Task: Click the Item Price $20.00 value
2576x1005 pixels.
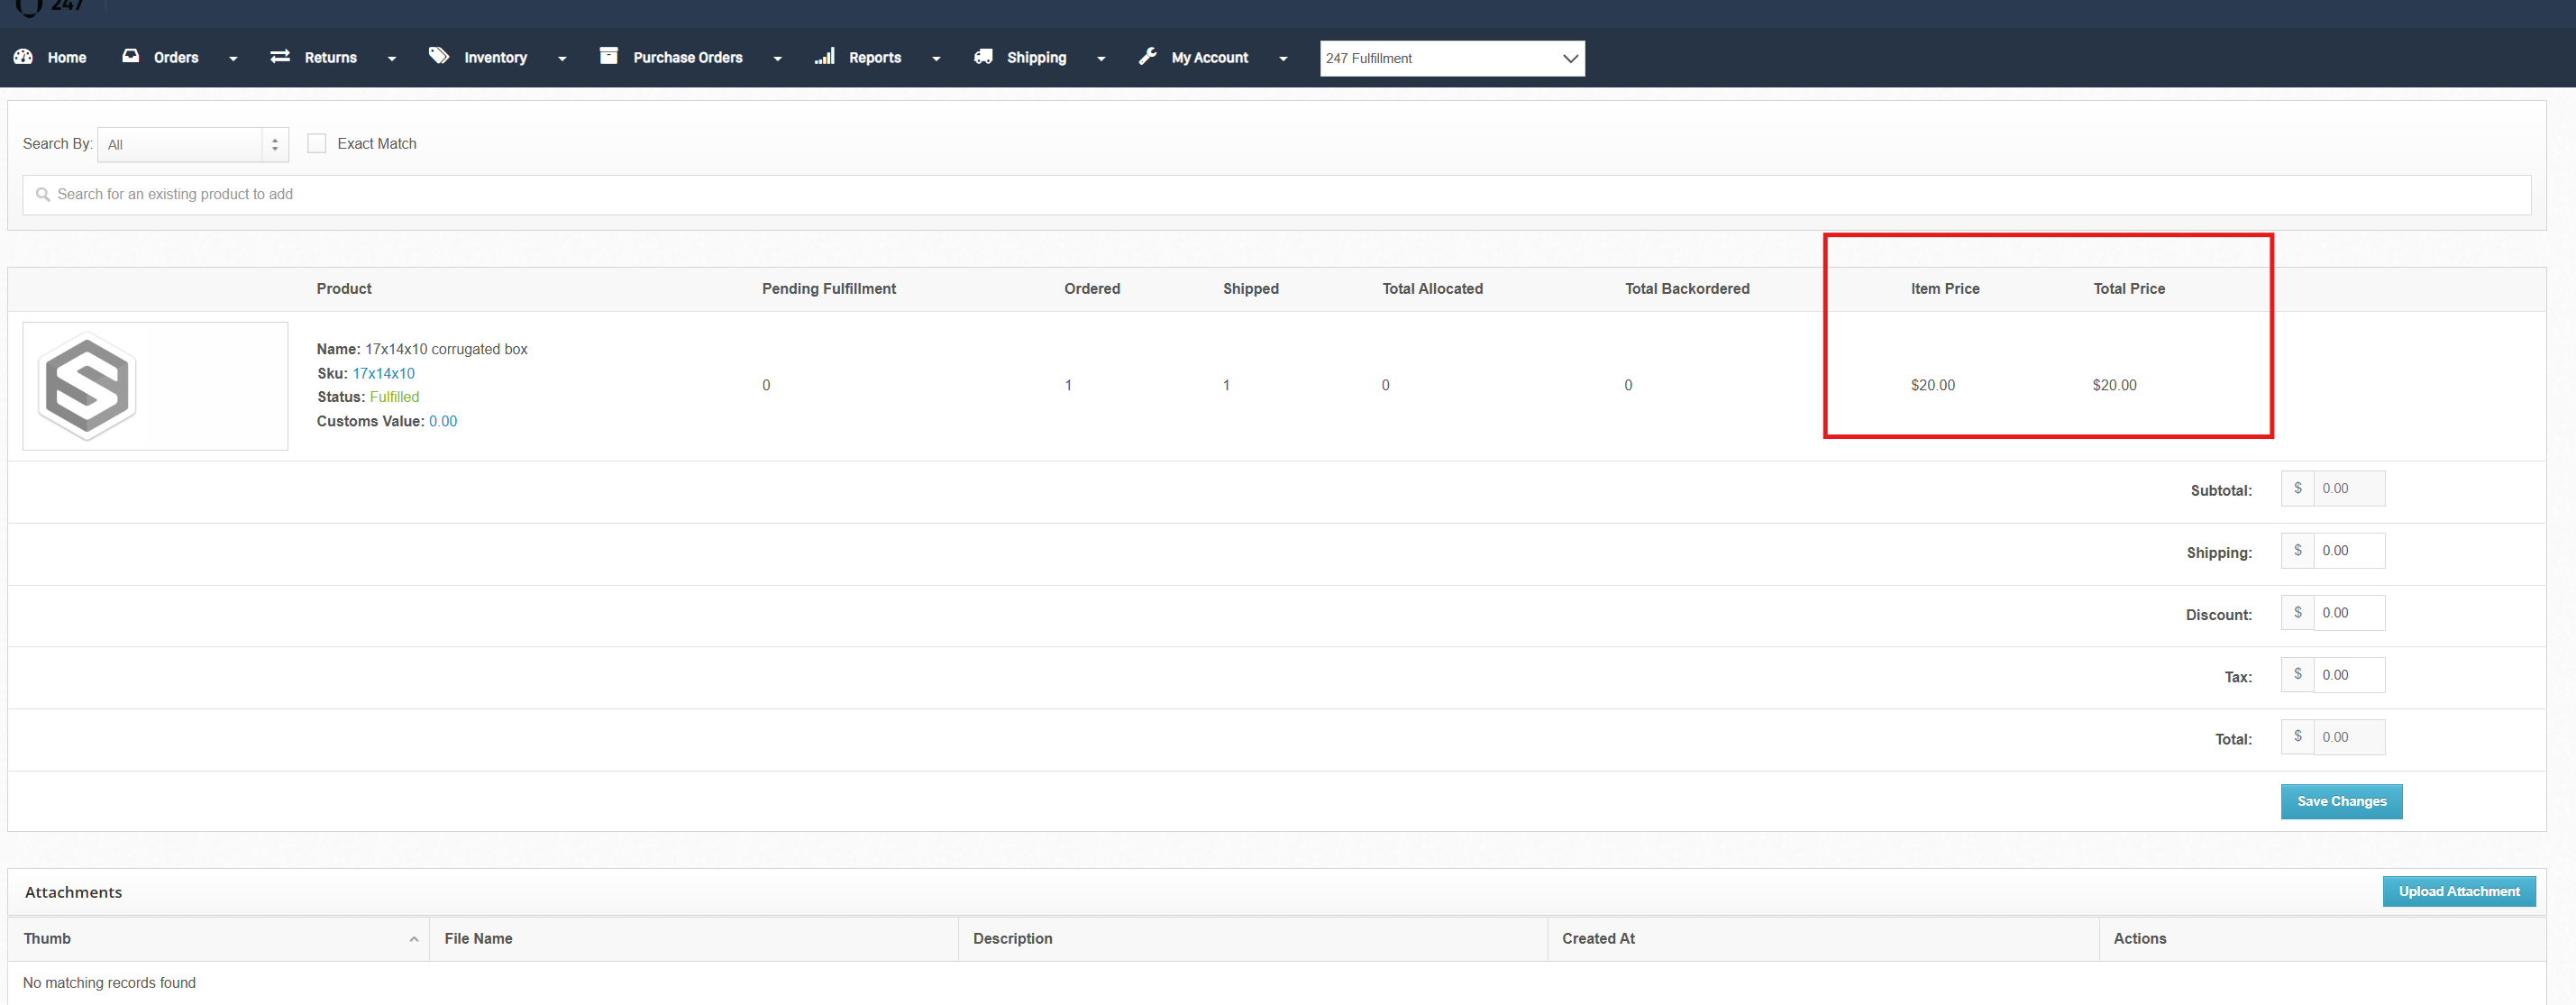Action: click(x=1932, y=386)
